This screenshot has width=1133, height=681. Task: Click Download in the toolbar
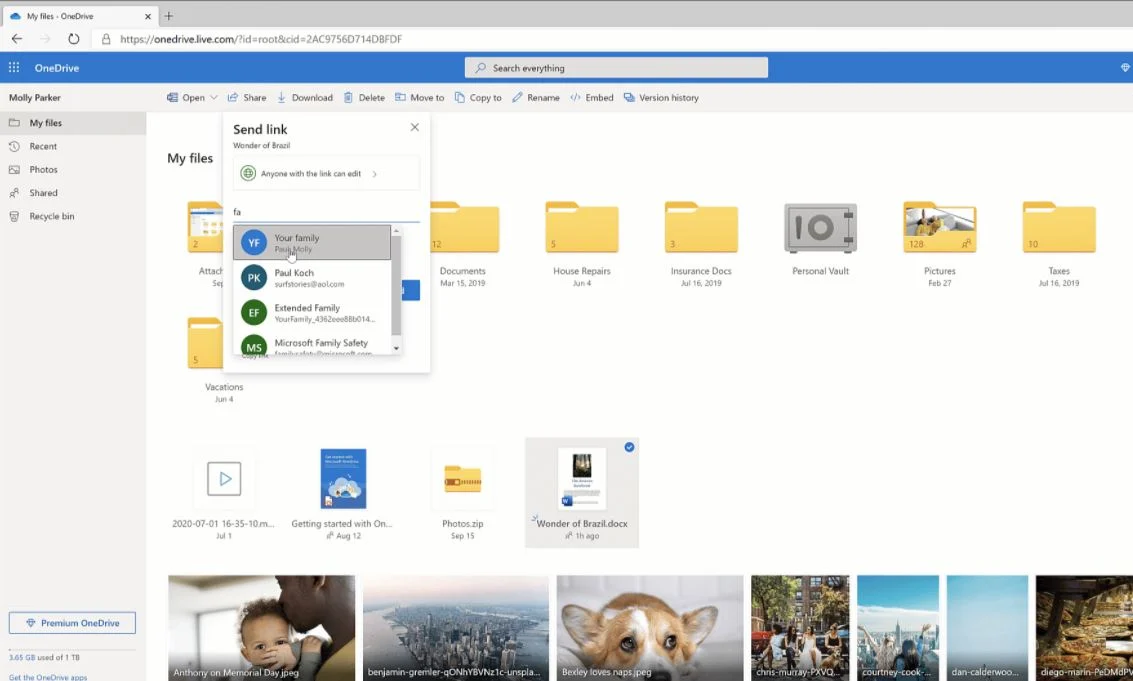coord(305,98)
